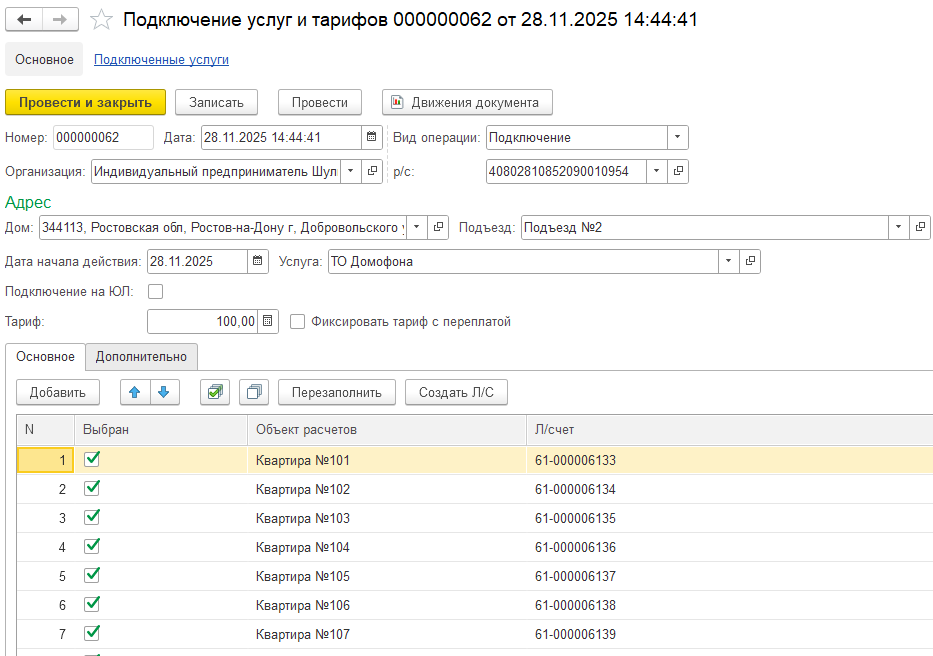
Task: Uncheck Выбран for Квартира №104
Action: (92, 546)
